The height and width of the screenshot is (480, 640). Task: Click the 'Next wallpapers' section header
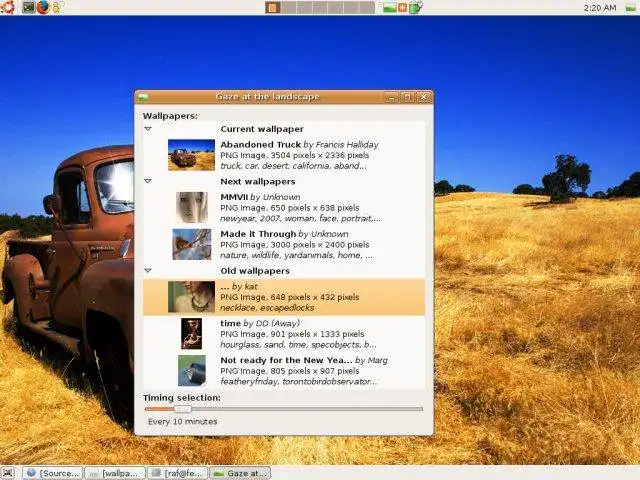pos(258,182)
